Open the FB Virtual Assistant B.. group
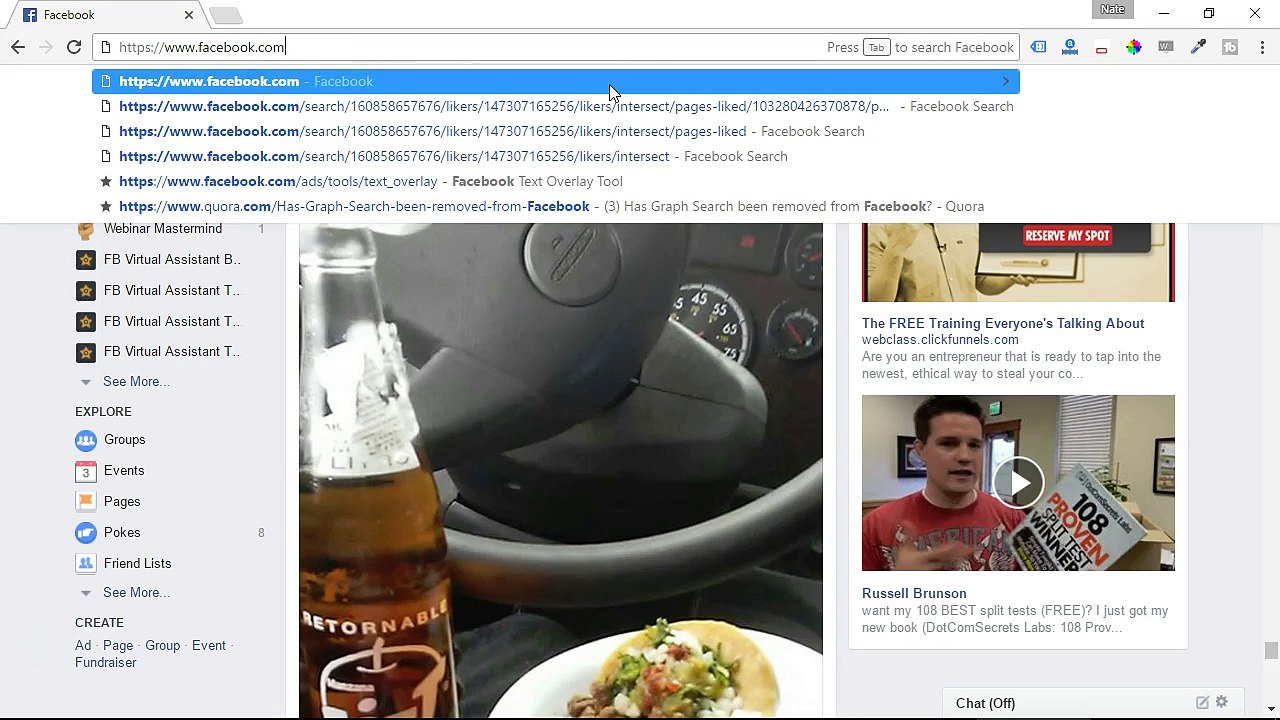The image size is (1280, 720). coord(172,259)
